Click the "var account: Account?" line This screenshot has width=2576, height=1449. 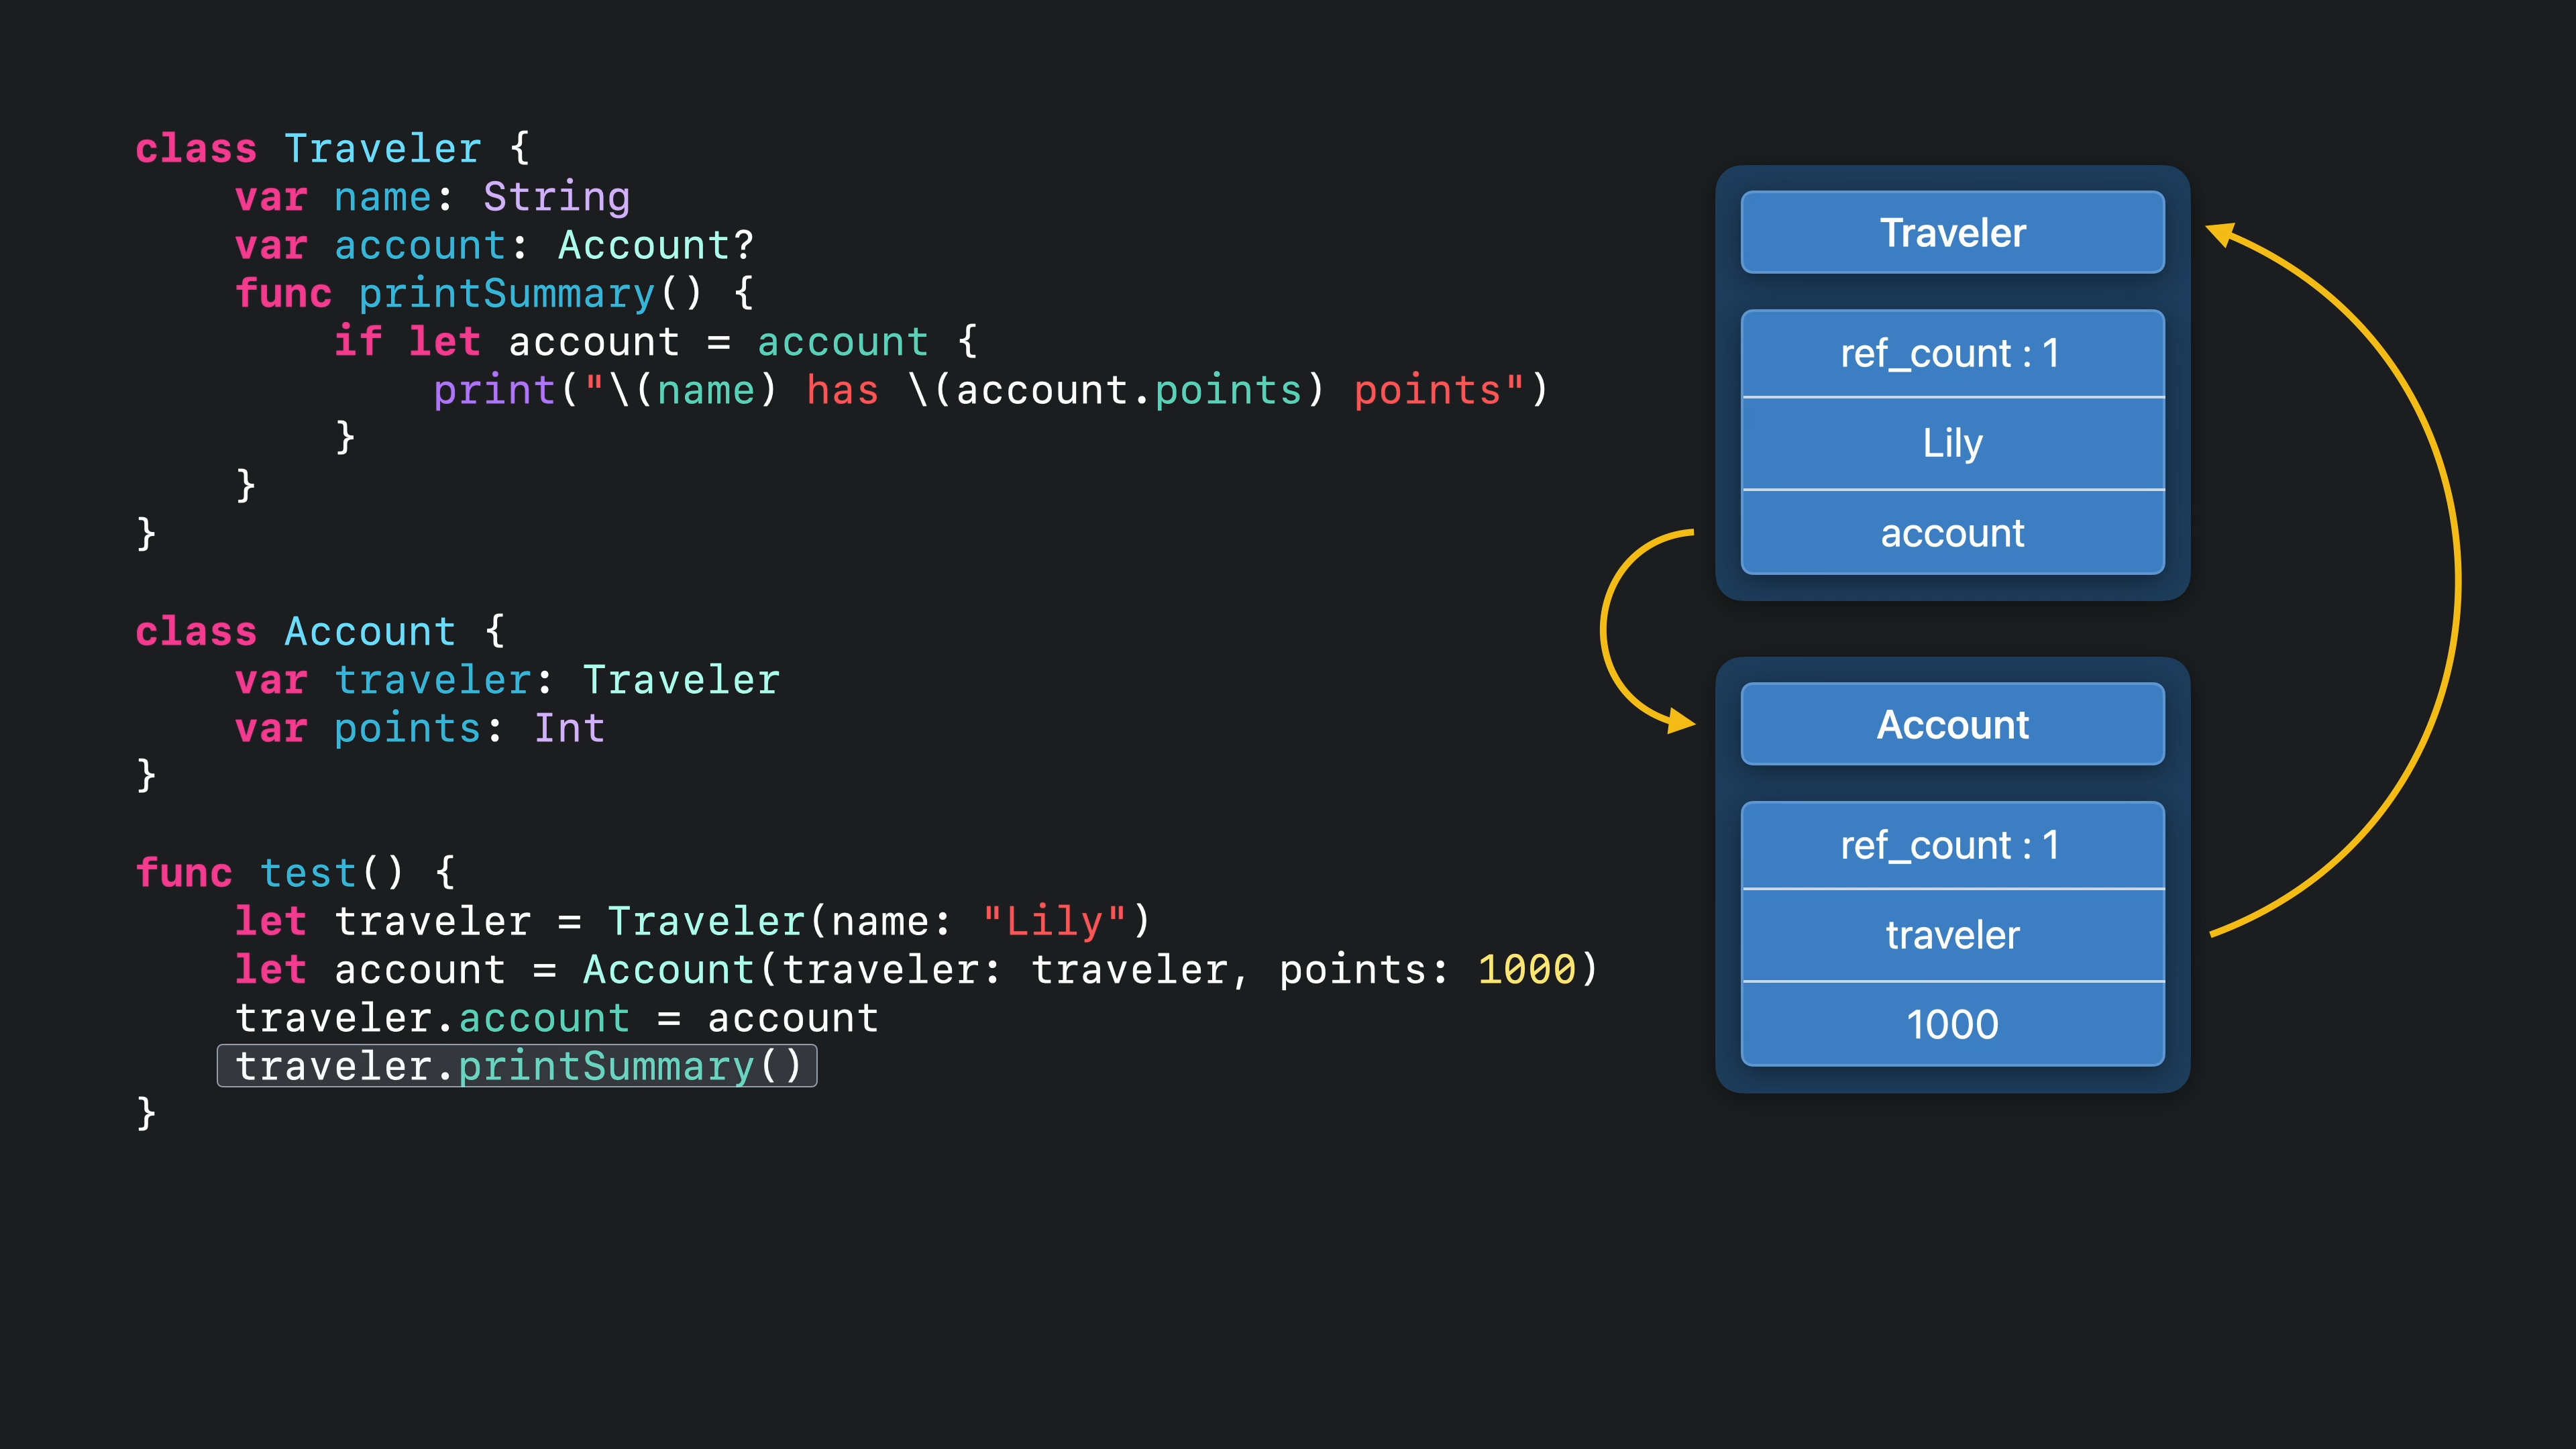pos(494,246)
